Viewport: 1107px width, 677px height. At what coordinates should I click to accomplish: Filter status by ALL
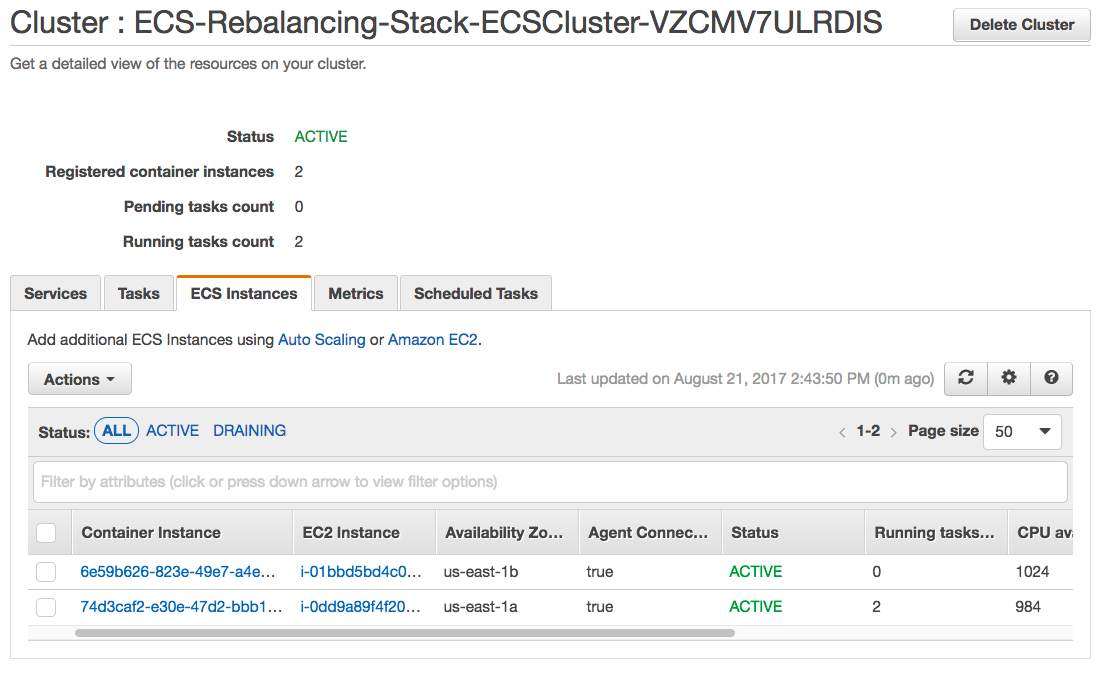116,431
